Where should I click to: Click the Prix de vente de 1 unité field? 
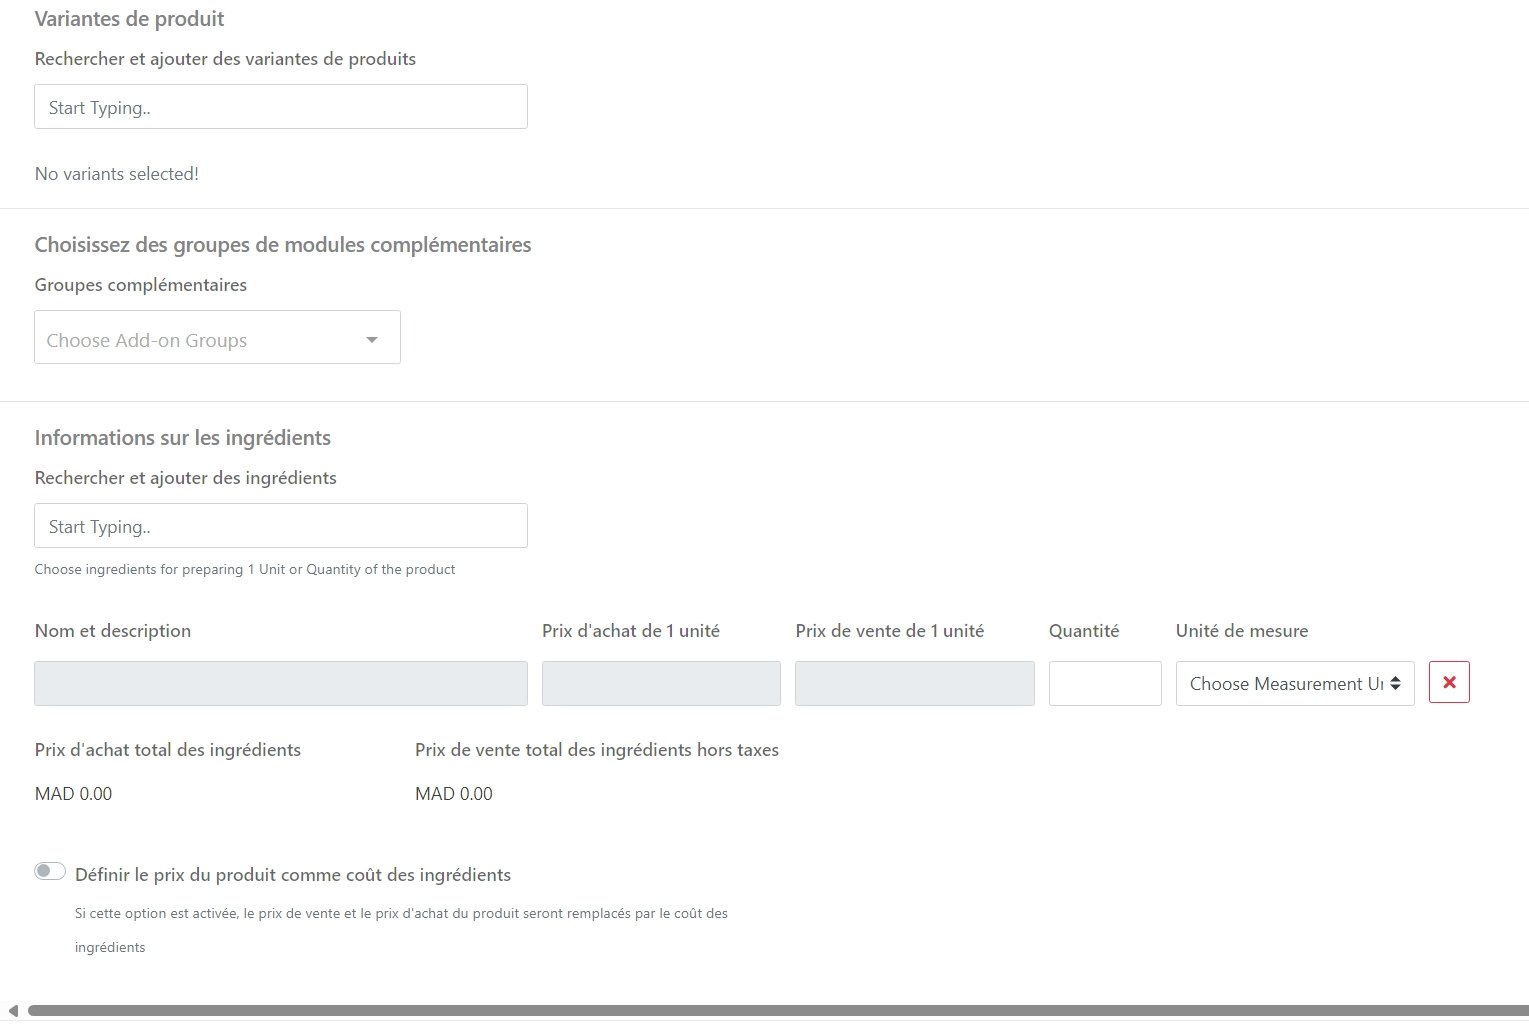(x=914, y=684)
